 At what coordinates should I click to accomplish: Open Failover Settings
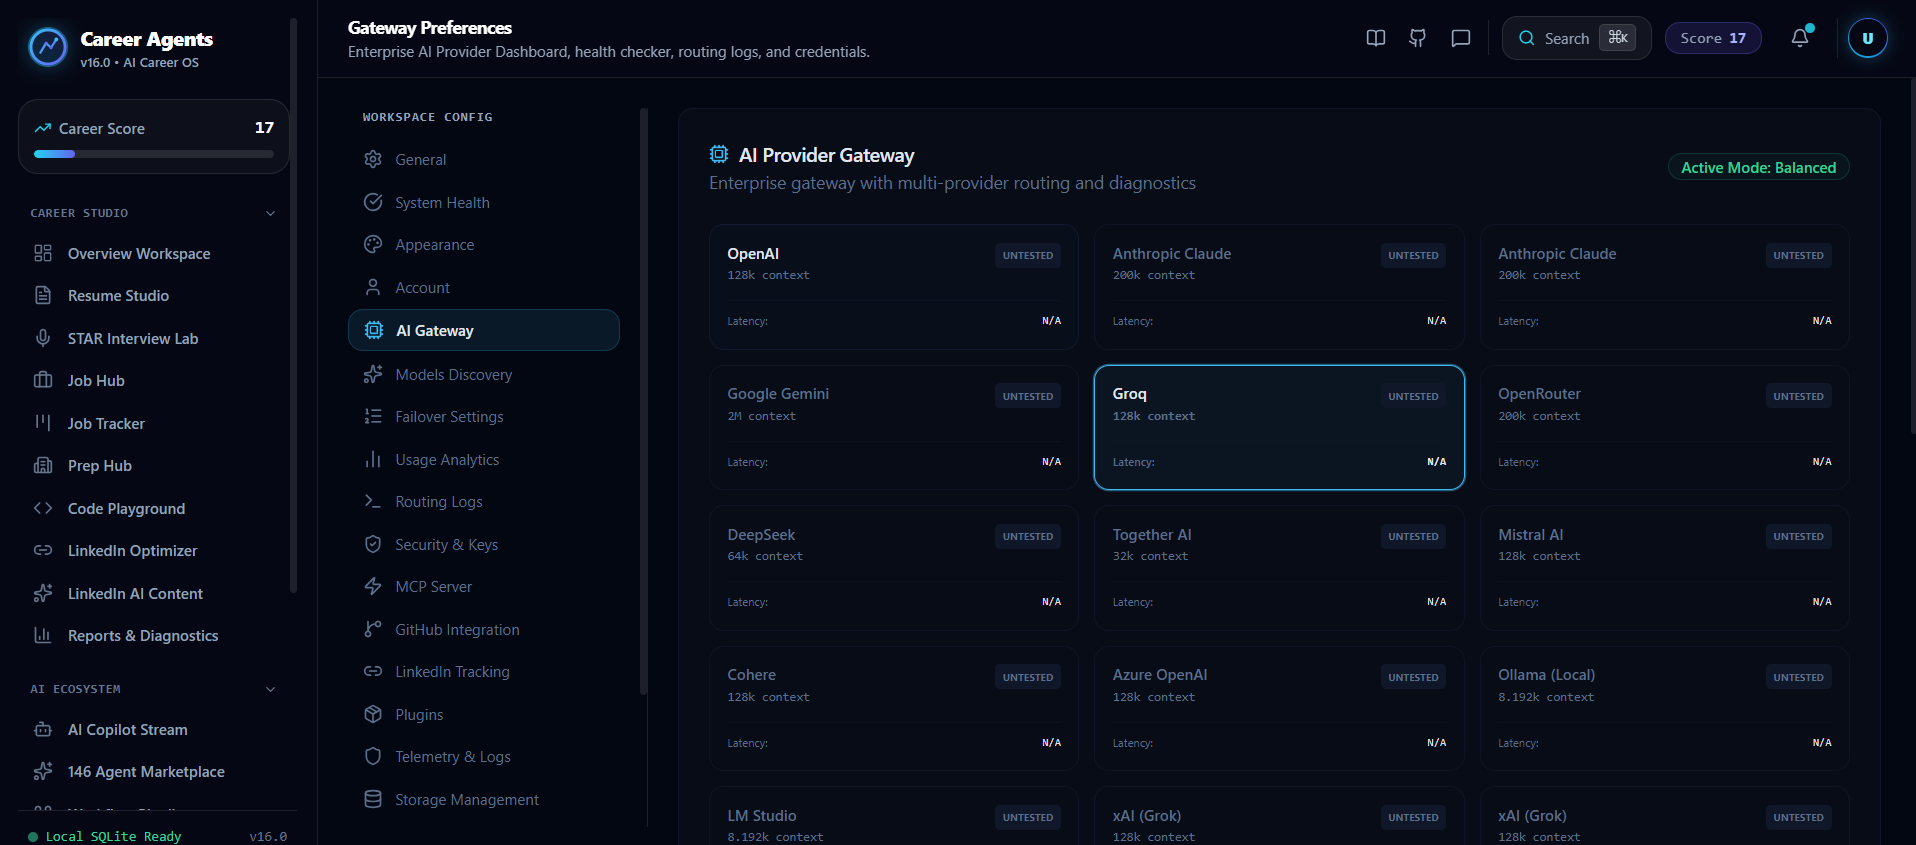484,416
